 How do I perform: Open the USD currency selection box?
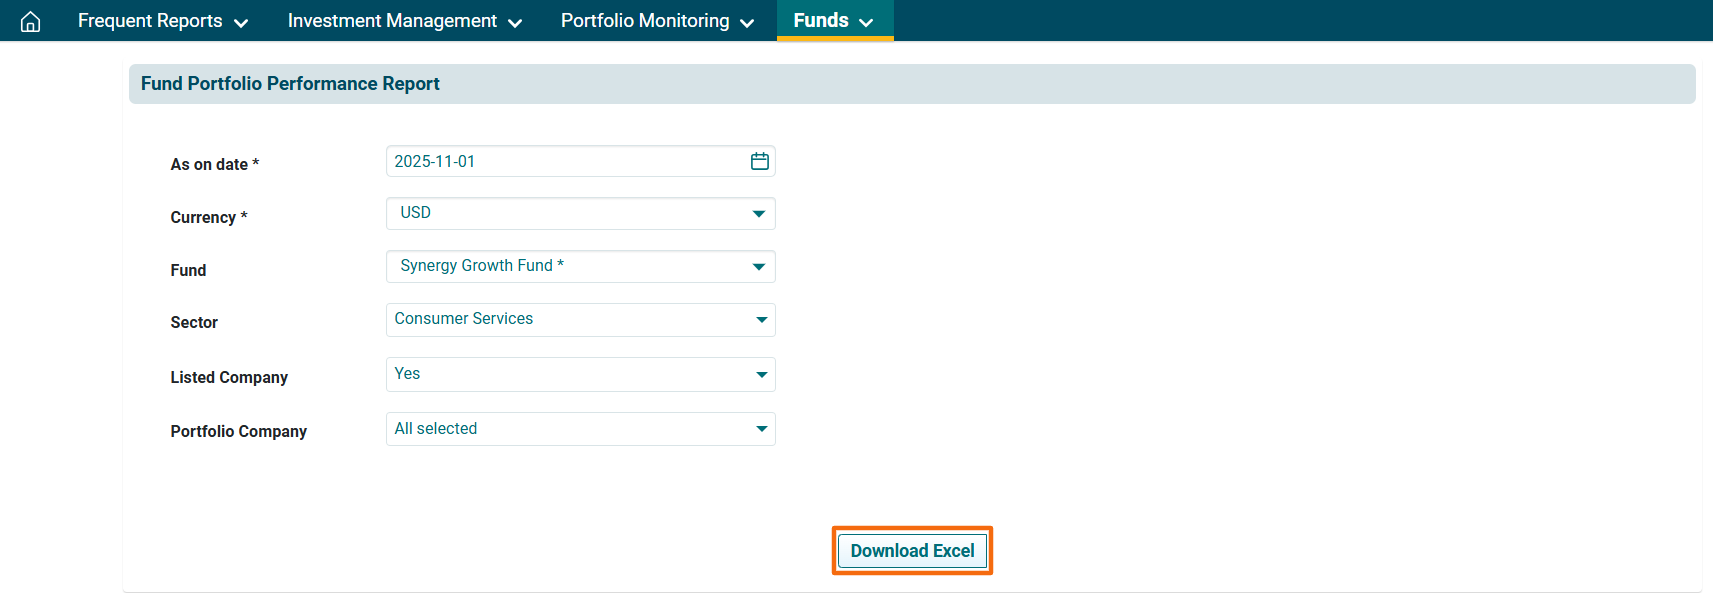tap(570, 213)
